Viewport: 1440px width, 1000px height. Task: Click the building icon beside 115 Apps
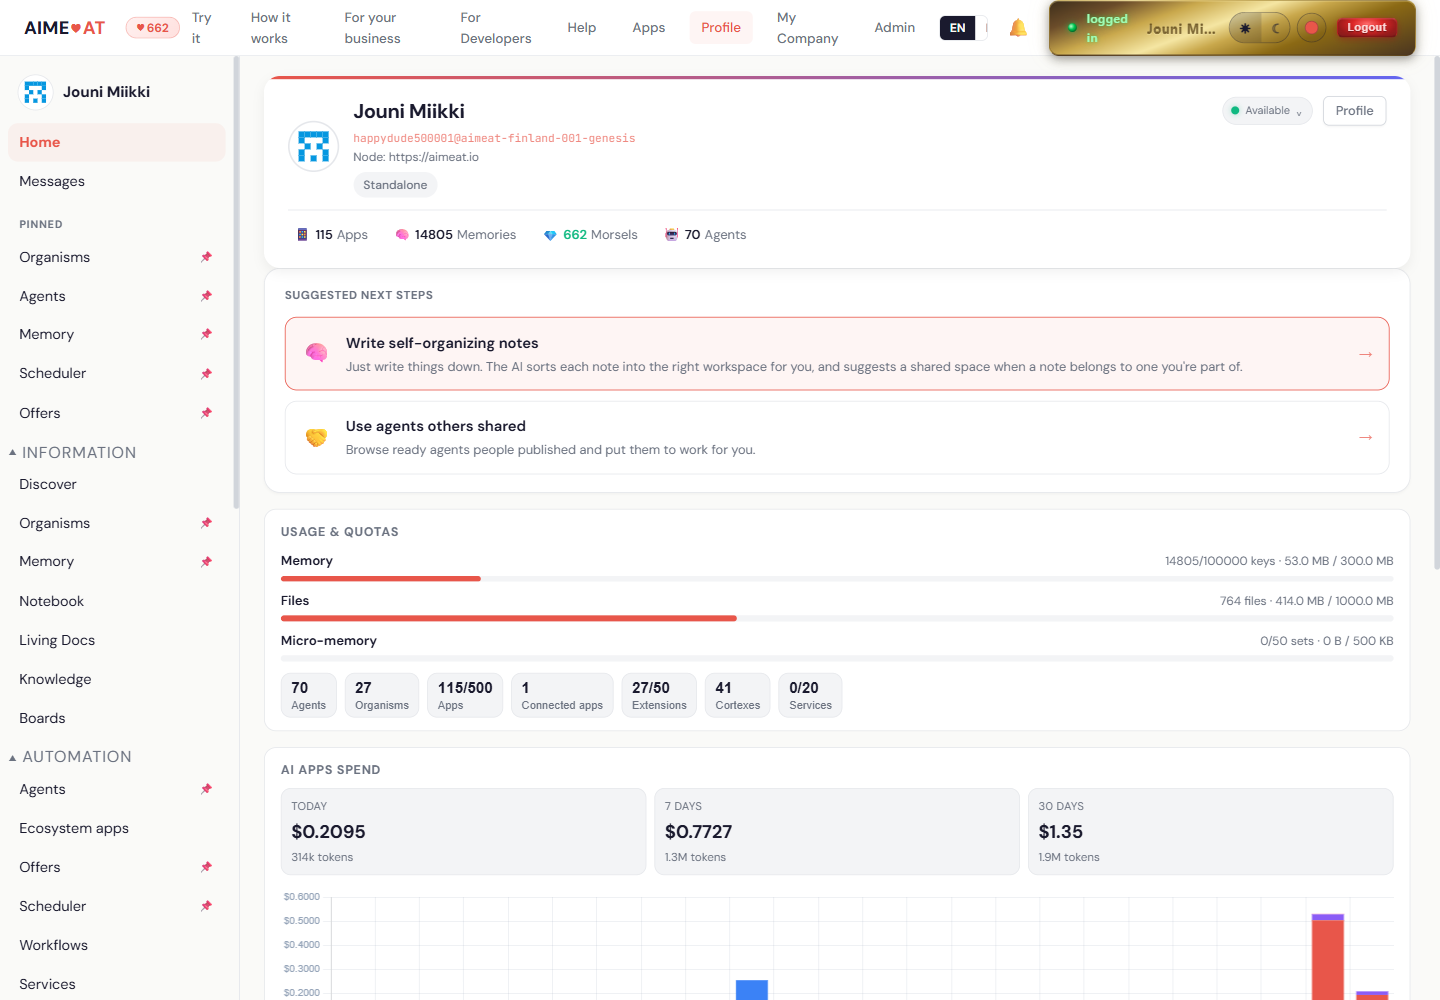(302, 235)
